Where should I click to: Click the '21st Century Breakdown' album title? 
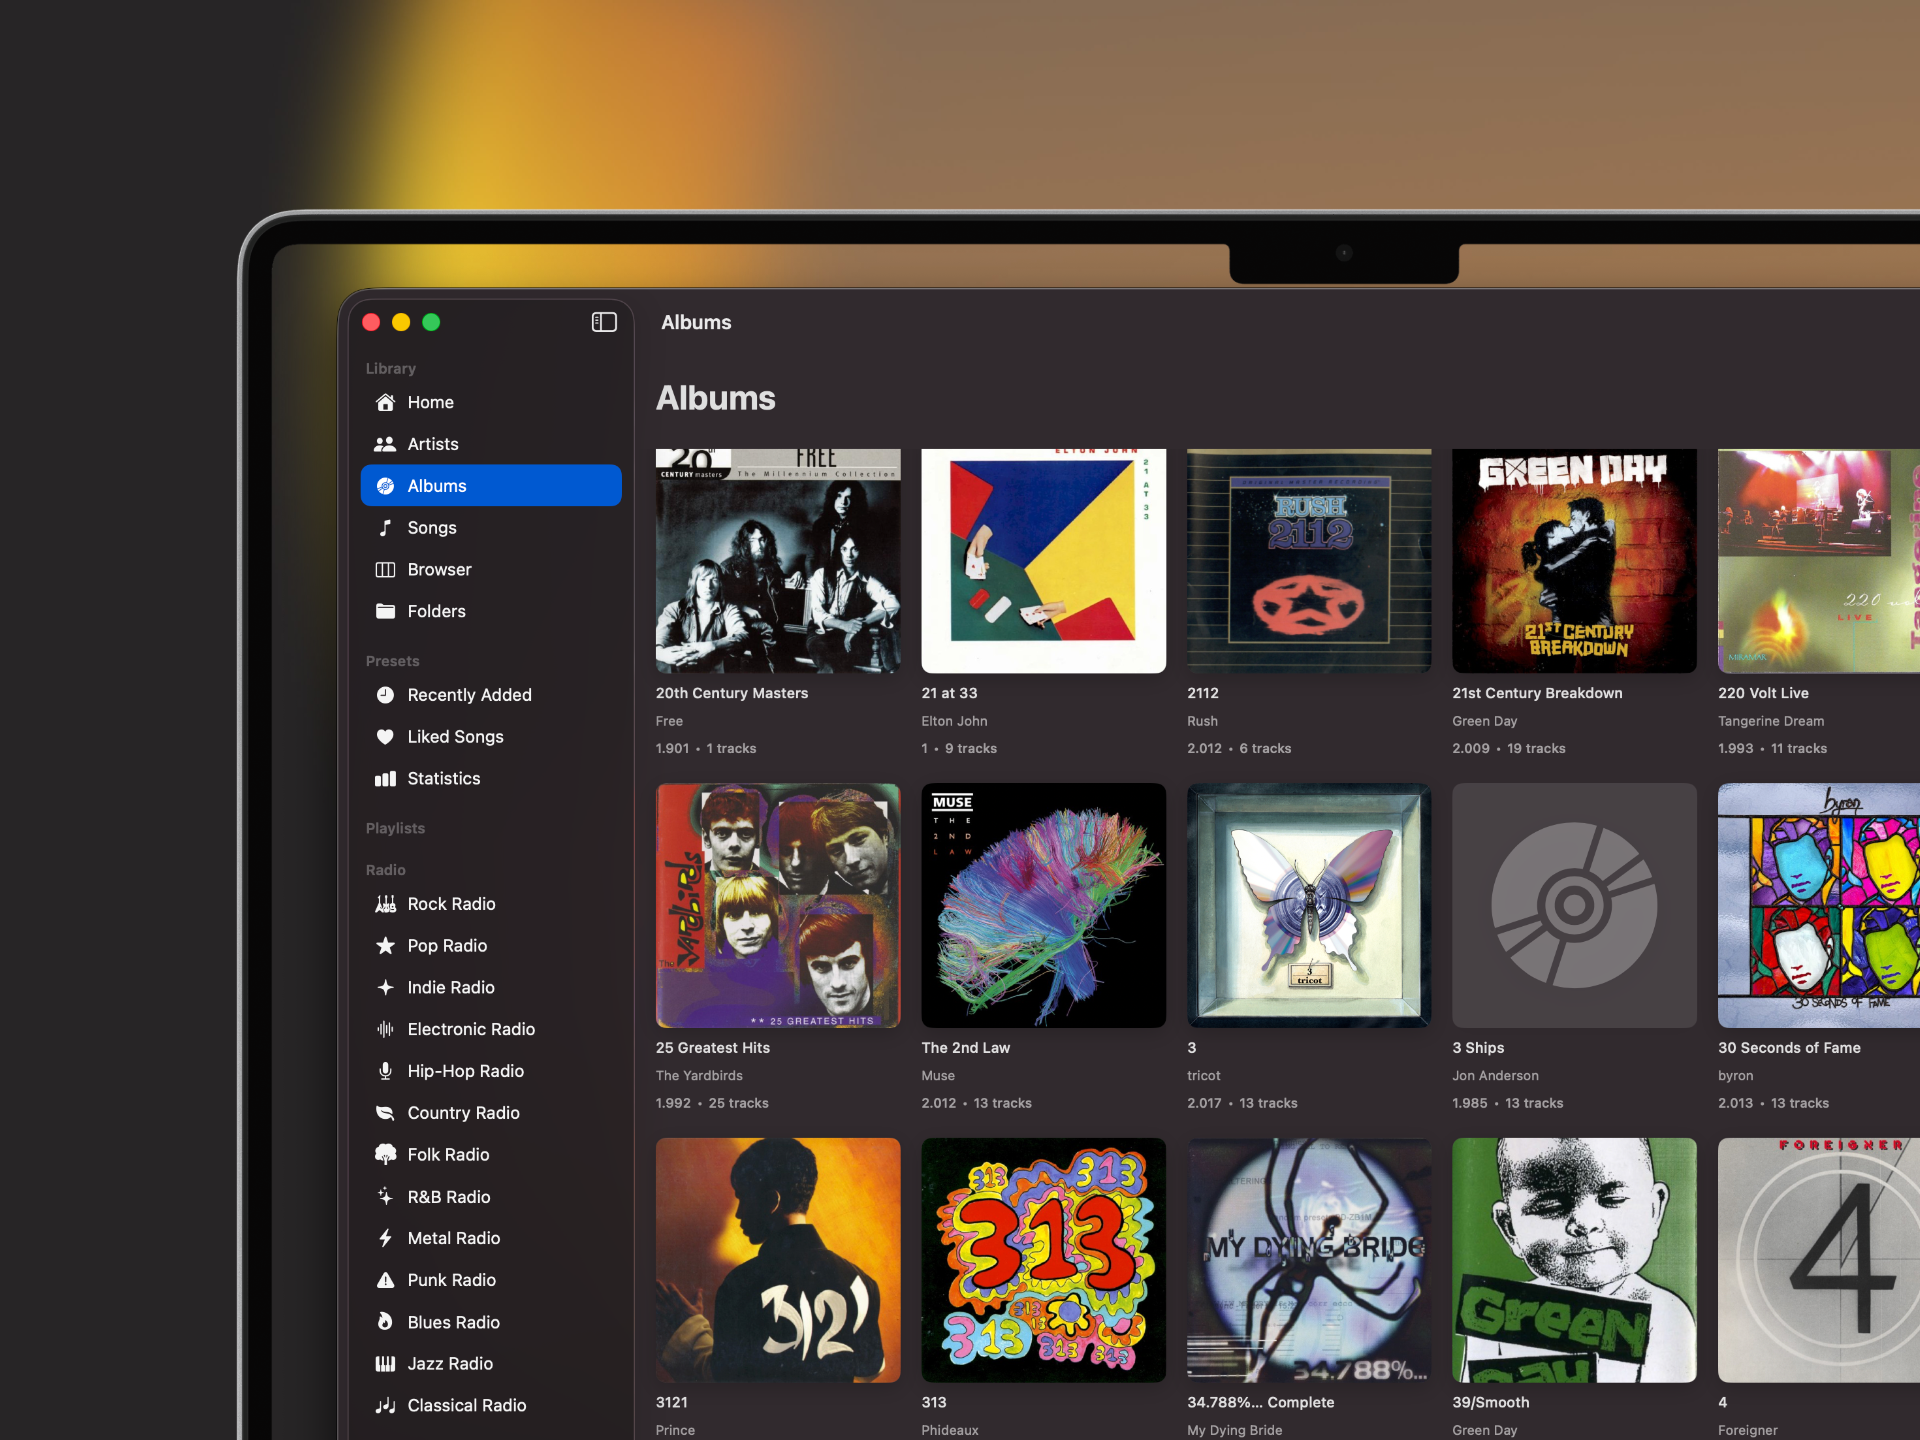click(x=1537, y=693)
